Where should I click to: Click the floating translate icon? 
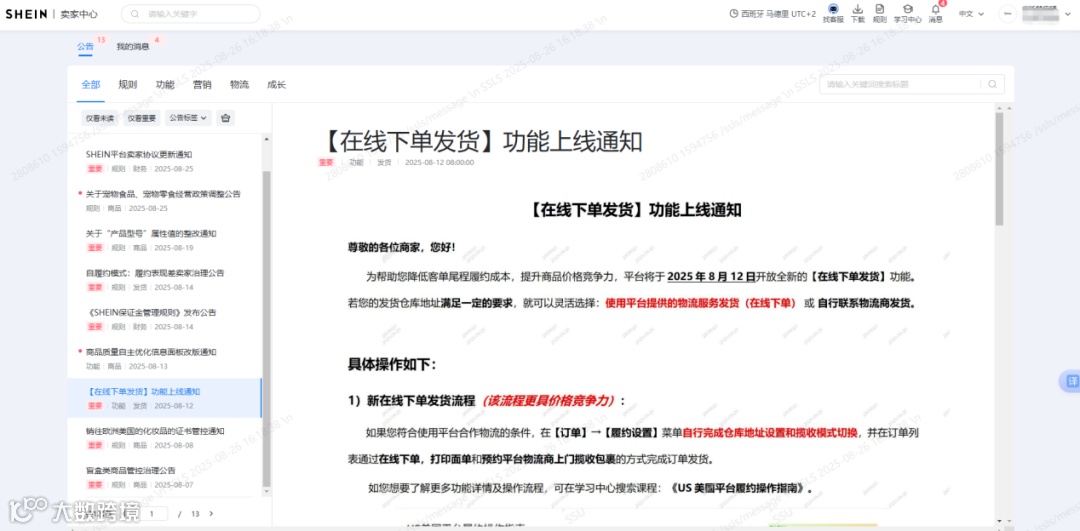pyautogui.click(x=1071, y=381)
